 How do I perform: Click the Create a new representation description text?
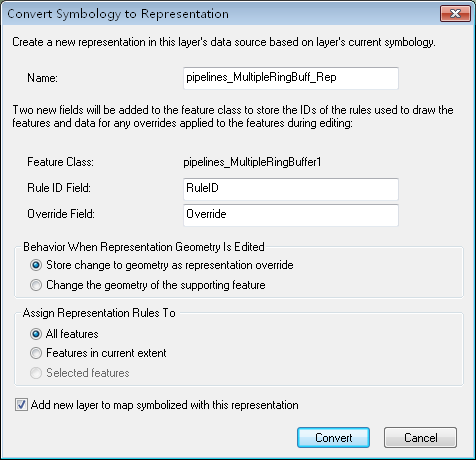(x=224, y=42)
